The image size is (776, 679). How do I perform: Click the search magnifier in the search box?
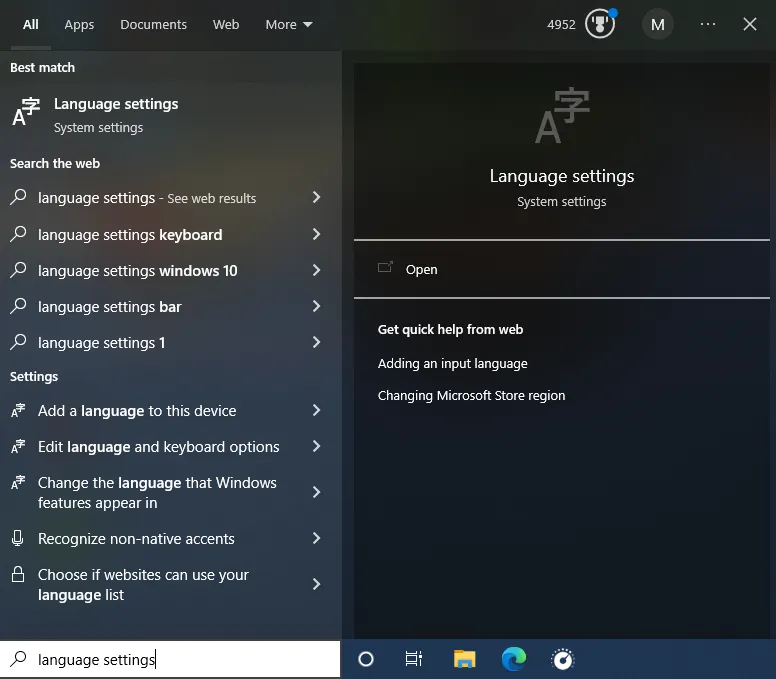(x=19, y=659)
